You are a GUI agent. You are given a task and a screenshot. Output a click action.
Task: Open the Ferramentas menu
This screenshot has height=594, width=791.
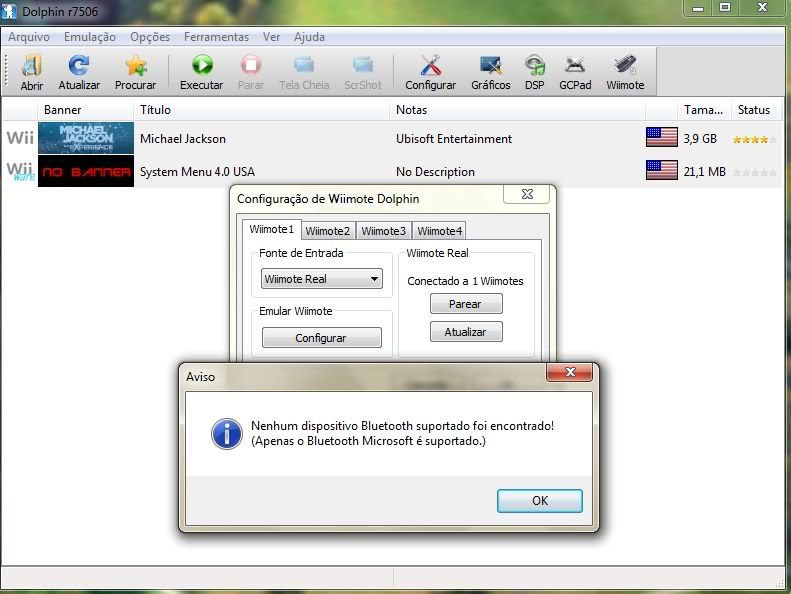coord(216,37)
